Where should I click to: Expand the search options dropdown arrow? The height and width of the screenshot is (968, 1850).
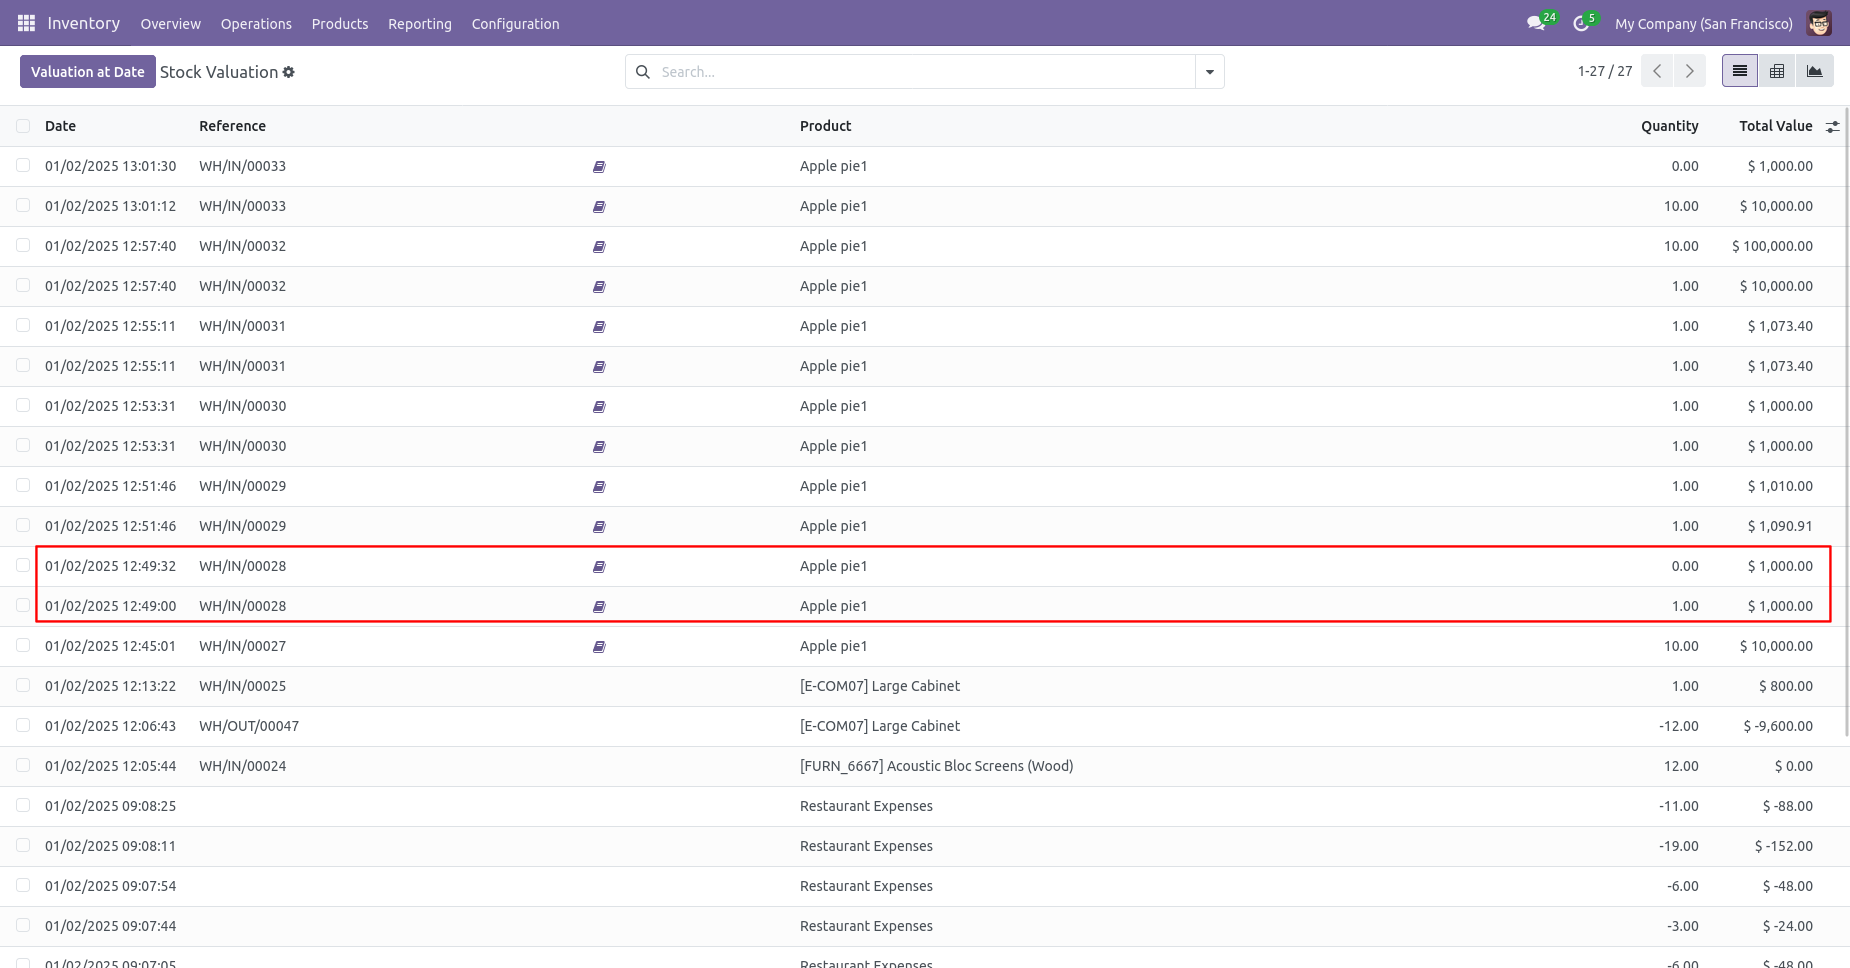click(x=1210, y=72)
